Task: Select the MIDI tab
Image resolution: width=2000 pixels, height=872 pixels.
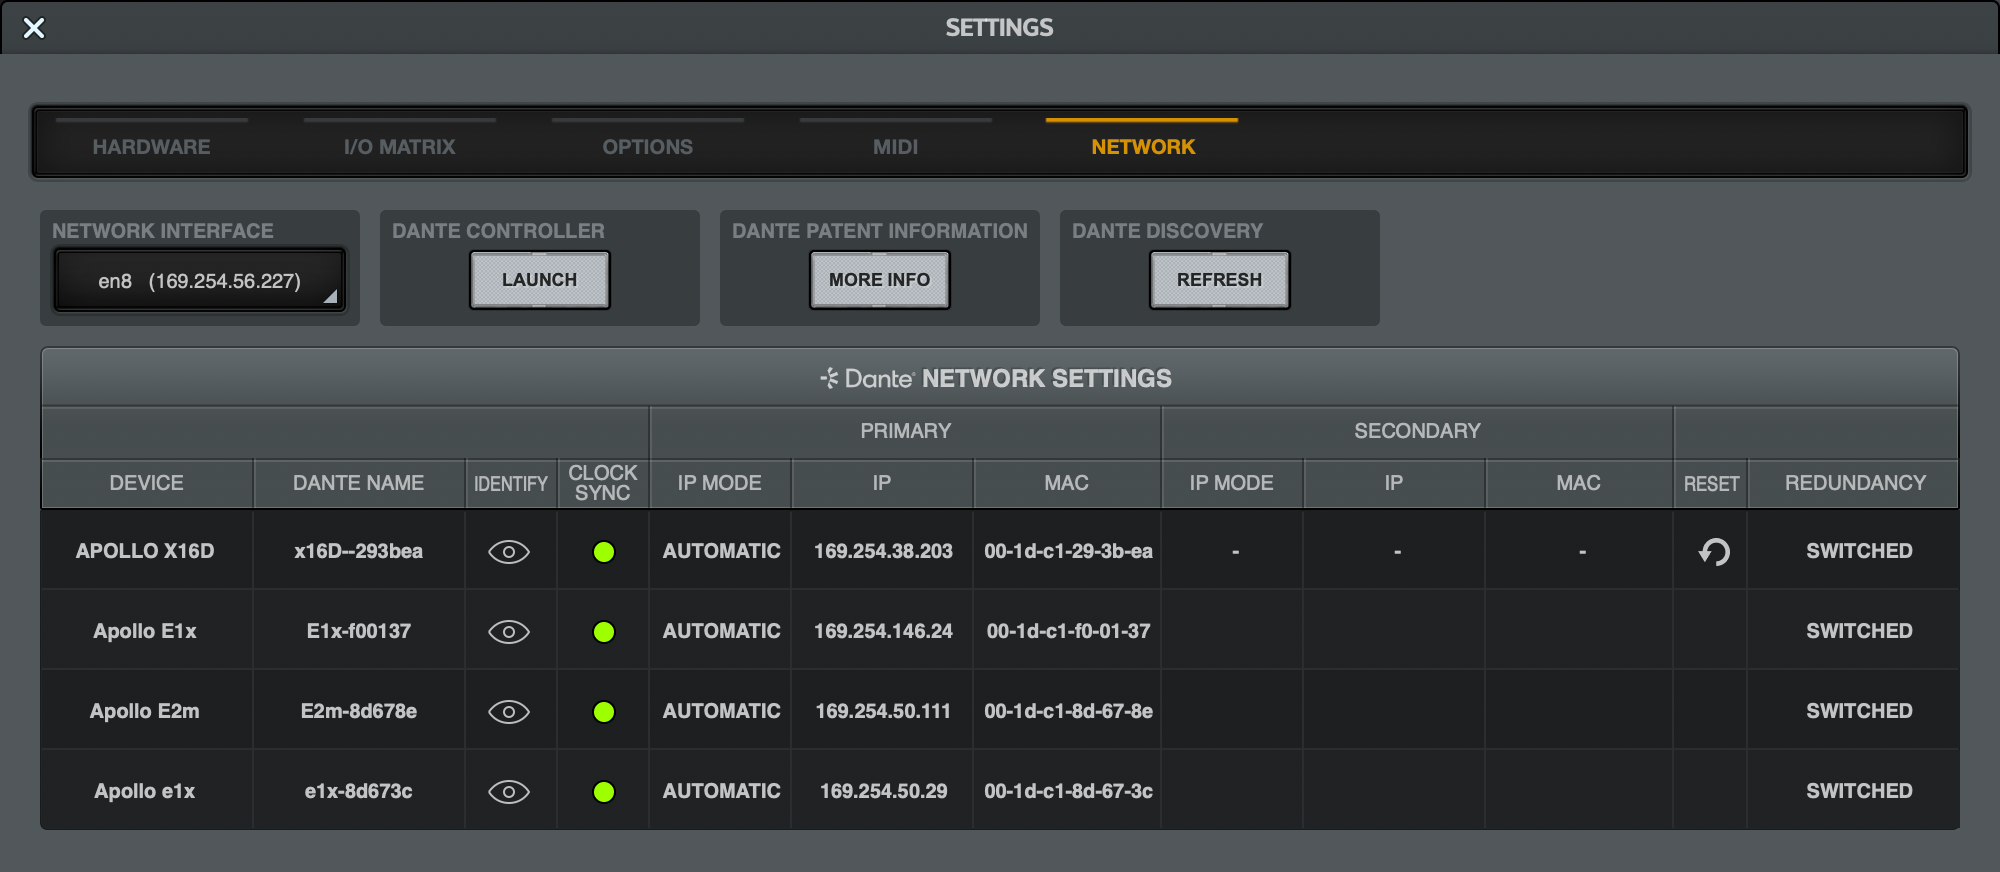Action: coord(896,147)
